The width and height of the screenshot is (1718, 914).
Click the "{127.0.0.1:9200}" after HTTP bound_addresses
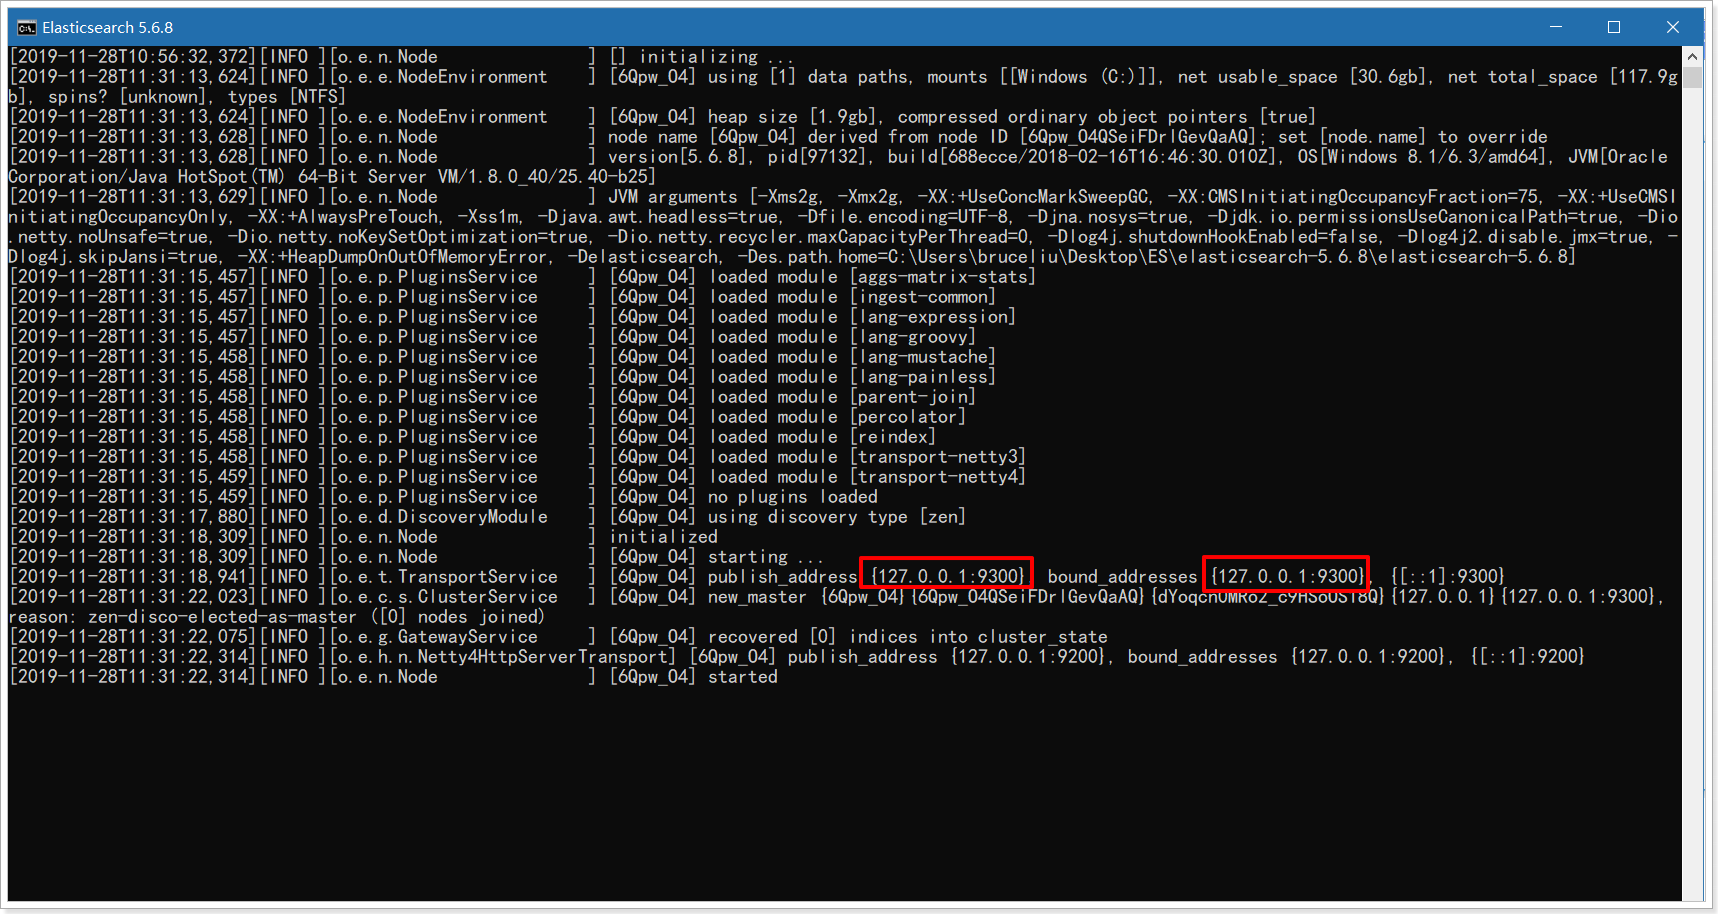(1368, 657)
